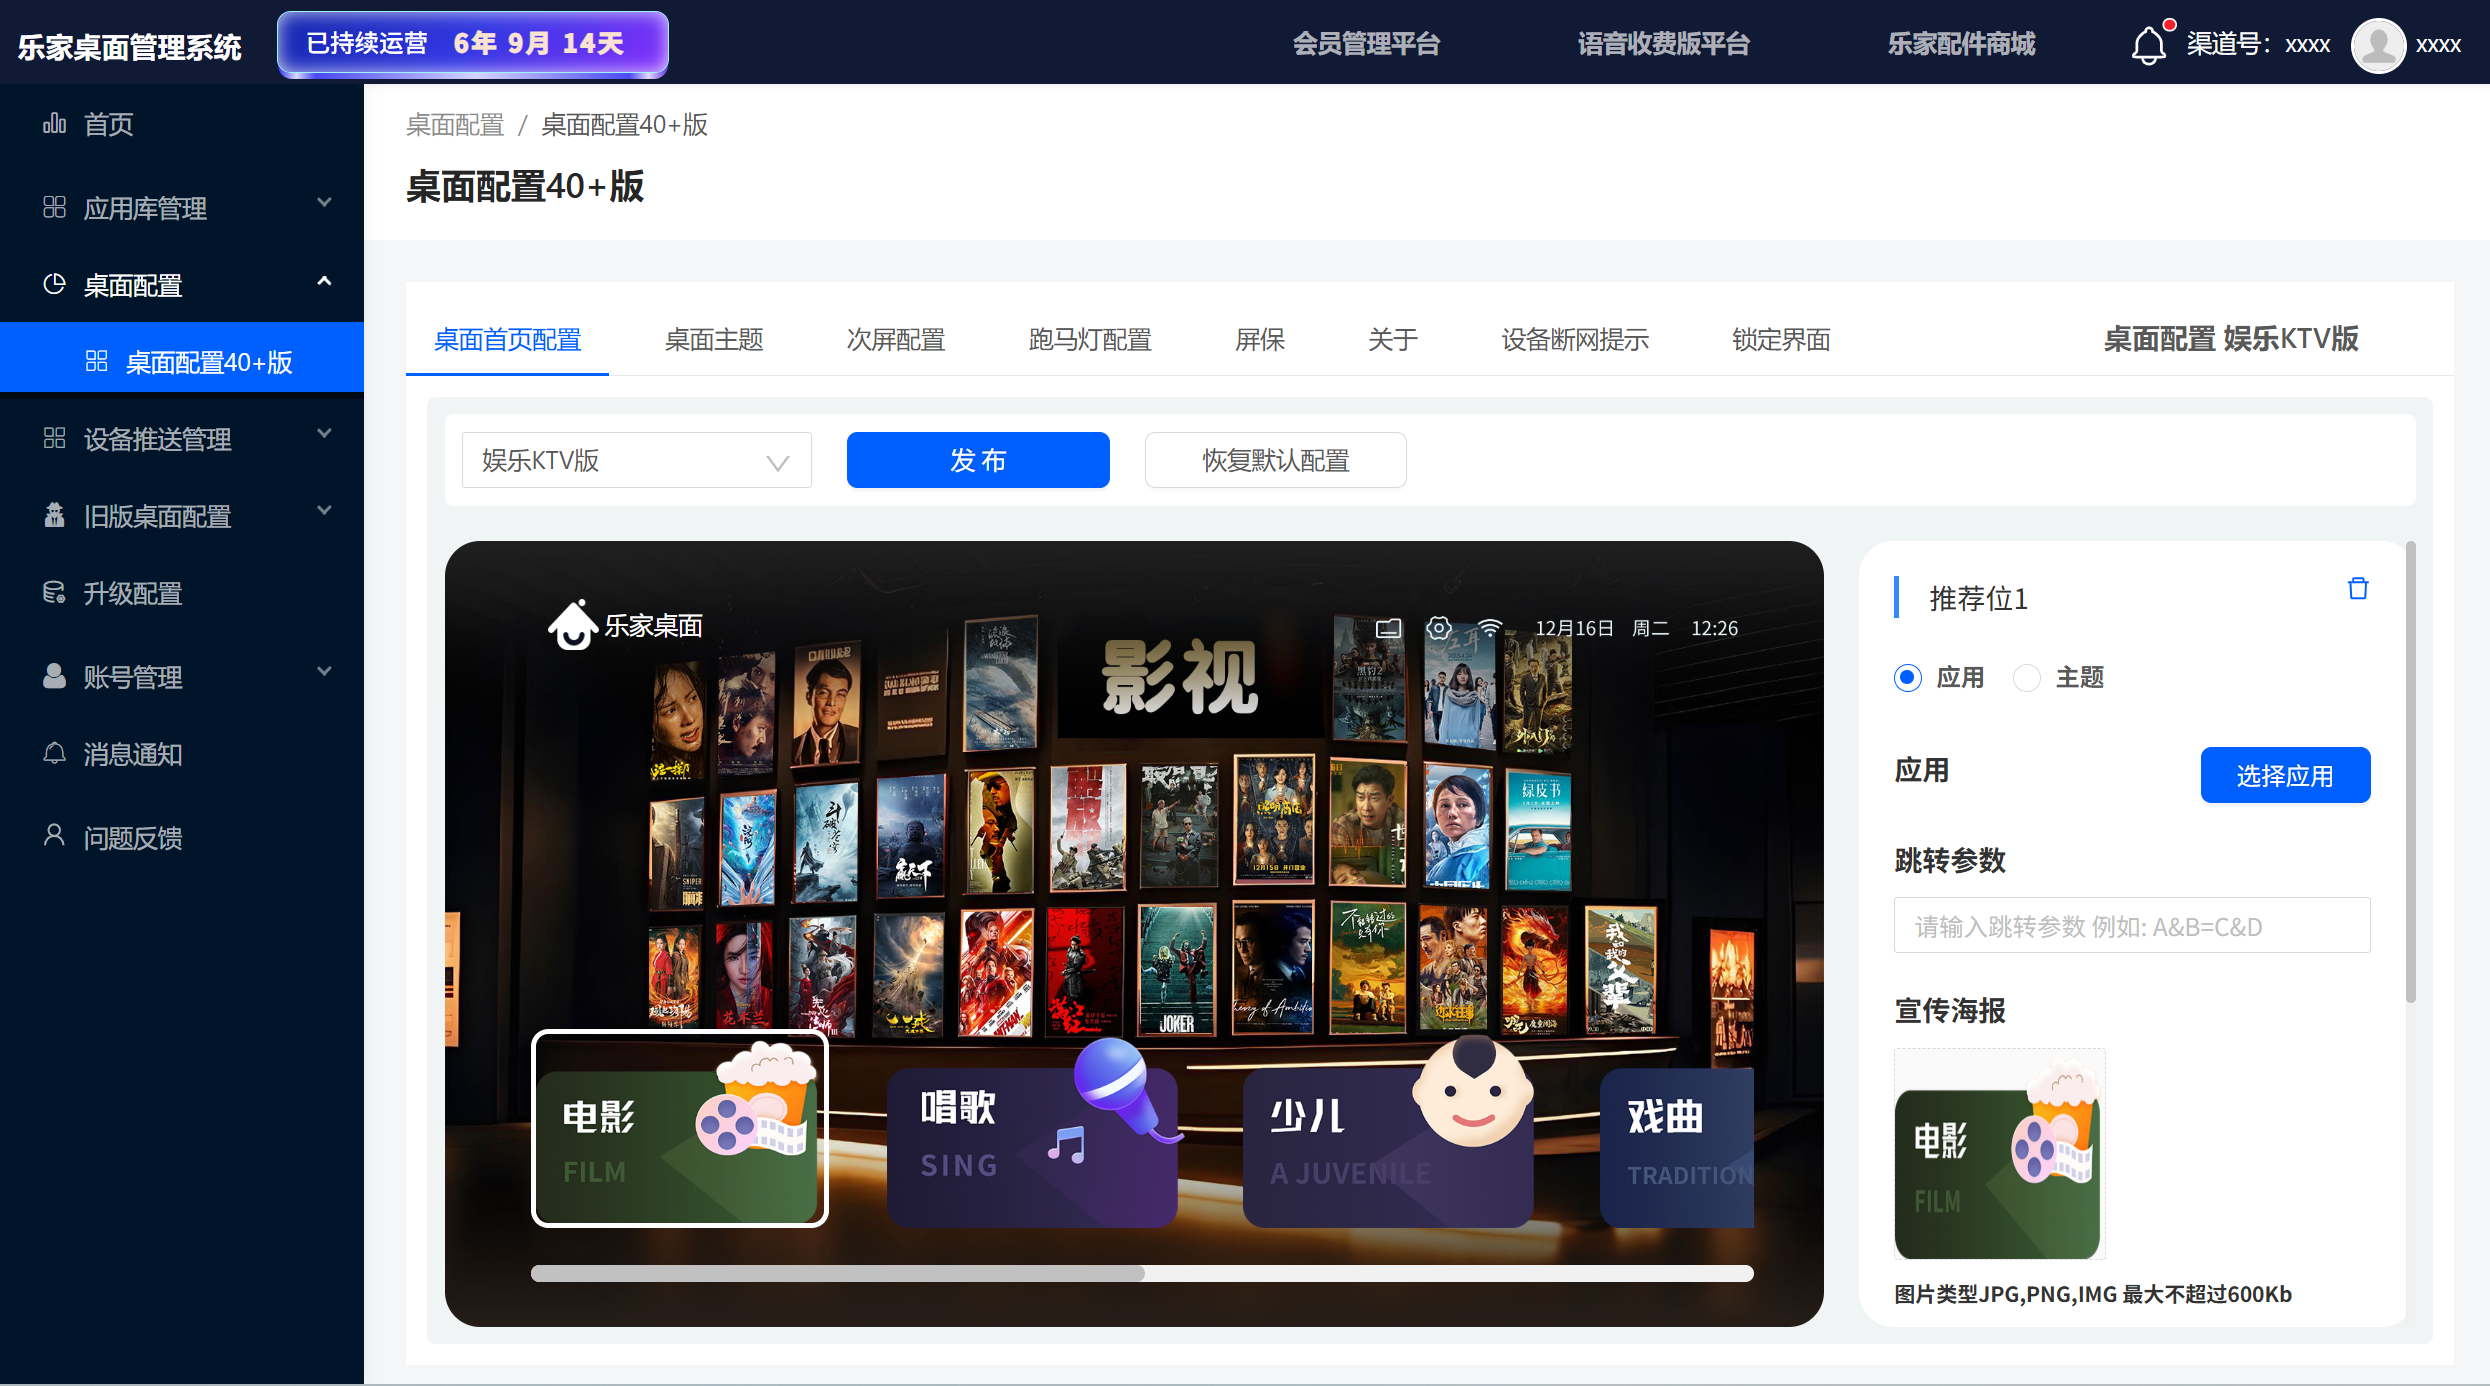The height and width of the screenshot is (1386, 2490).
Task: Switch to the 跑马灯配置 tab
Action: [x=1090, y=340]
